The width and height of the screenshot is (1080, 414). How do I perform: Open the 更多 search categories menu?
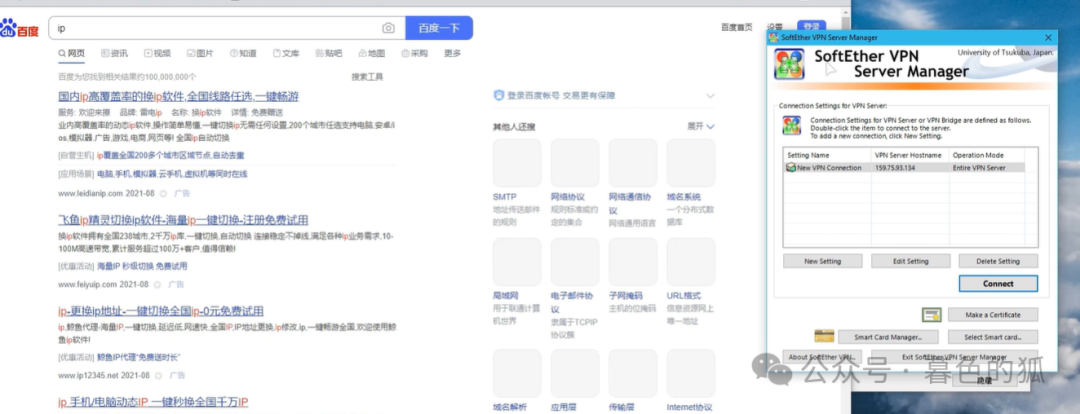coord(452,53)
